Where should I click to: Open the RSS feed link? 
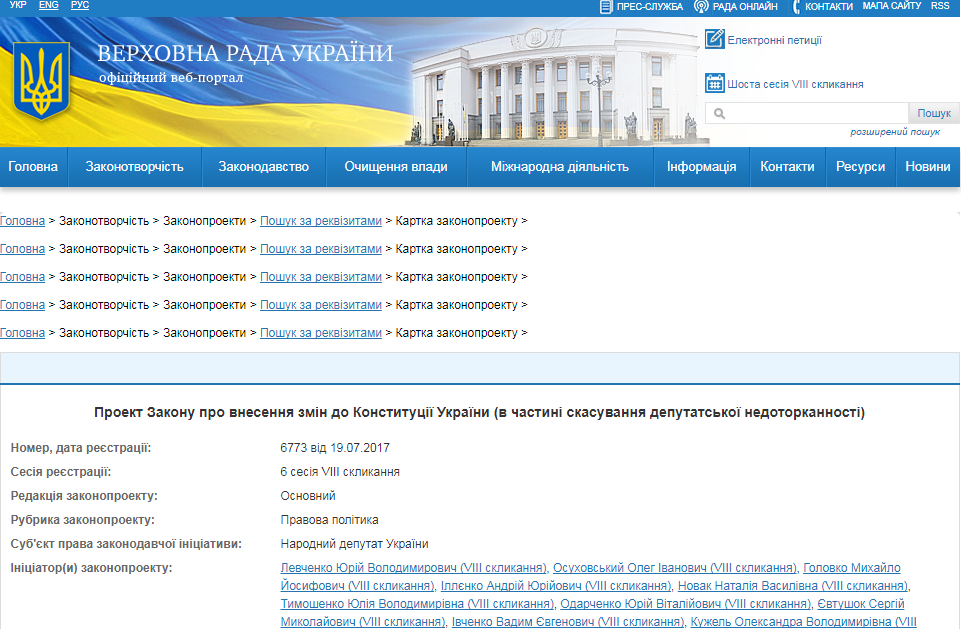pos(940,6)
